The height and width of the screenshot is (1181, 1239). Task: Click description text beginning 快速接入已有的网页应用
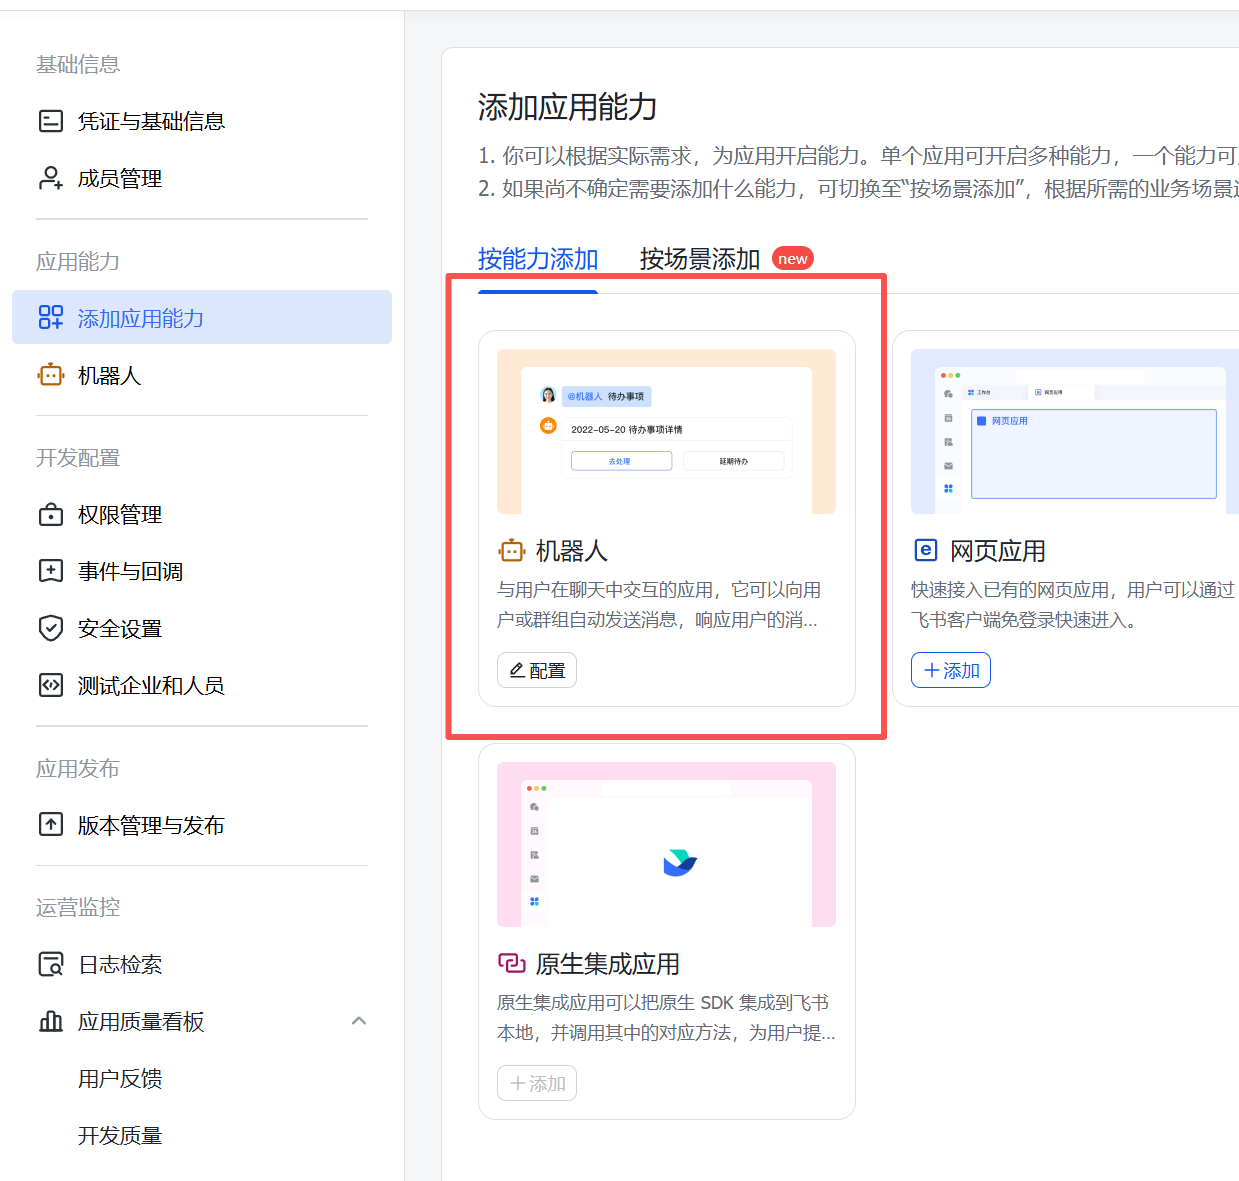click(1075, 605)
